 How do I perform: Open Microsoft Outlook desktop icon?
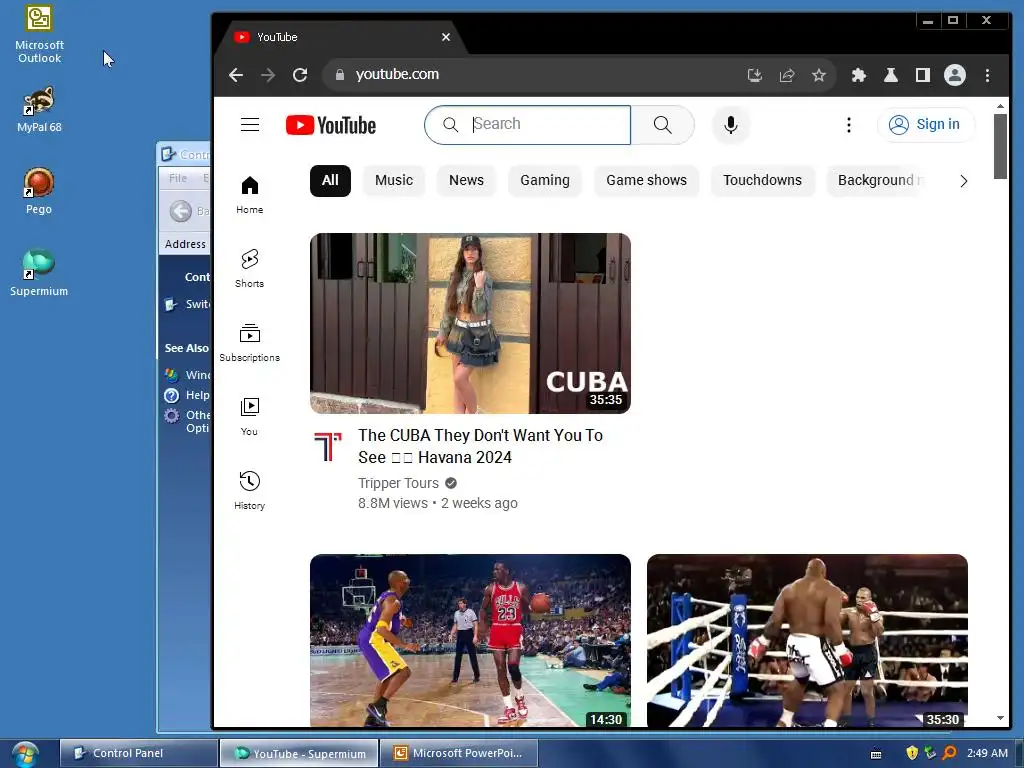tap(39, 34)
